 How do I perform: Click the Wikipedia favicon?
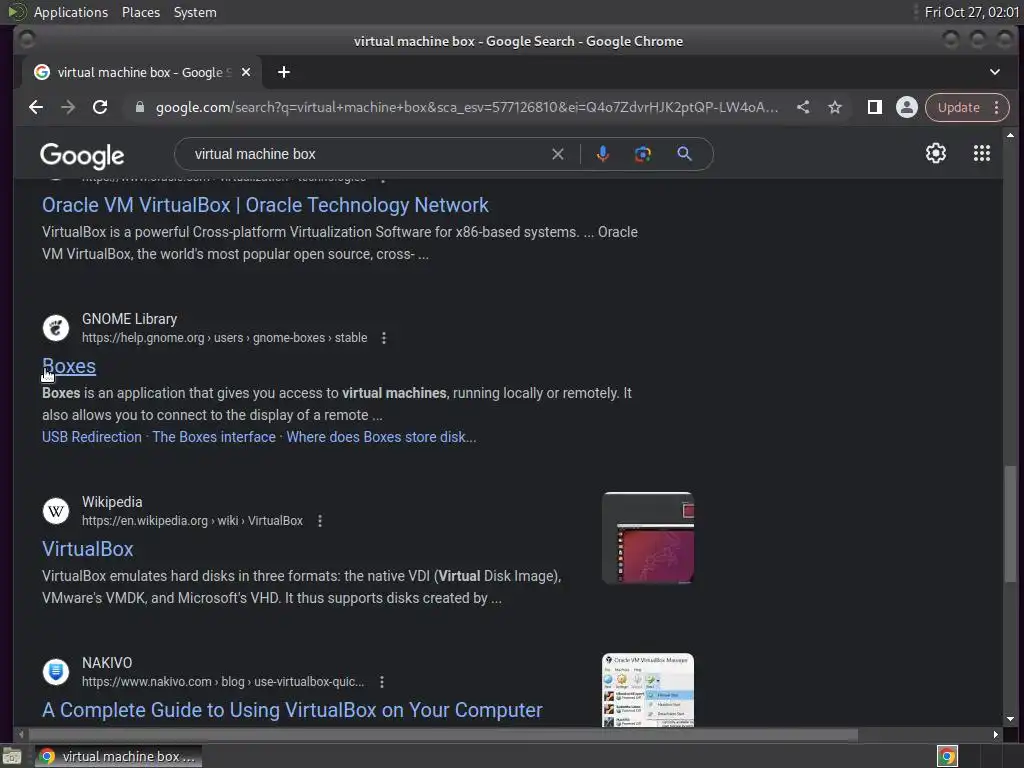tap(56, 511)
